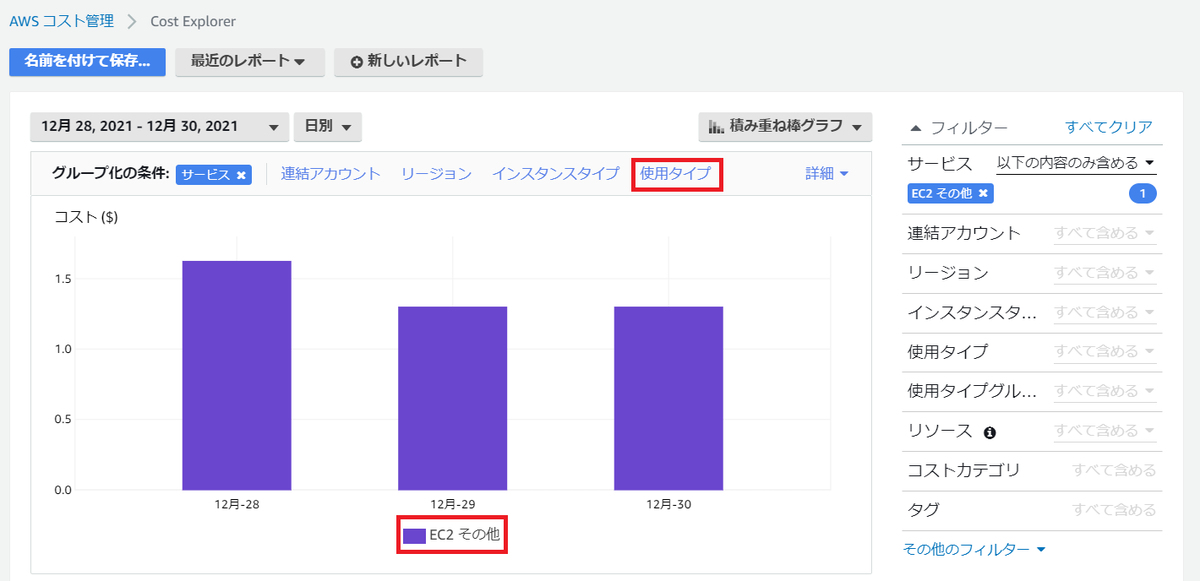Click EC2 その他 legend color swatch
The image size is (1200, 581).
[x=414, y=536]
